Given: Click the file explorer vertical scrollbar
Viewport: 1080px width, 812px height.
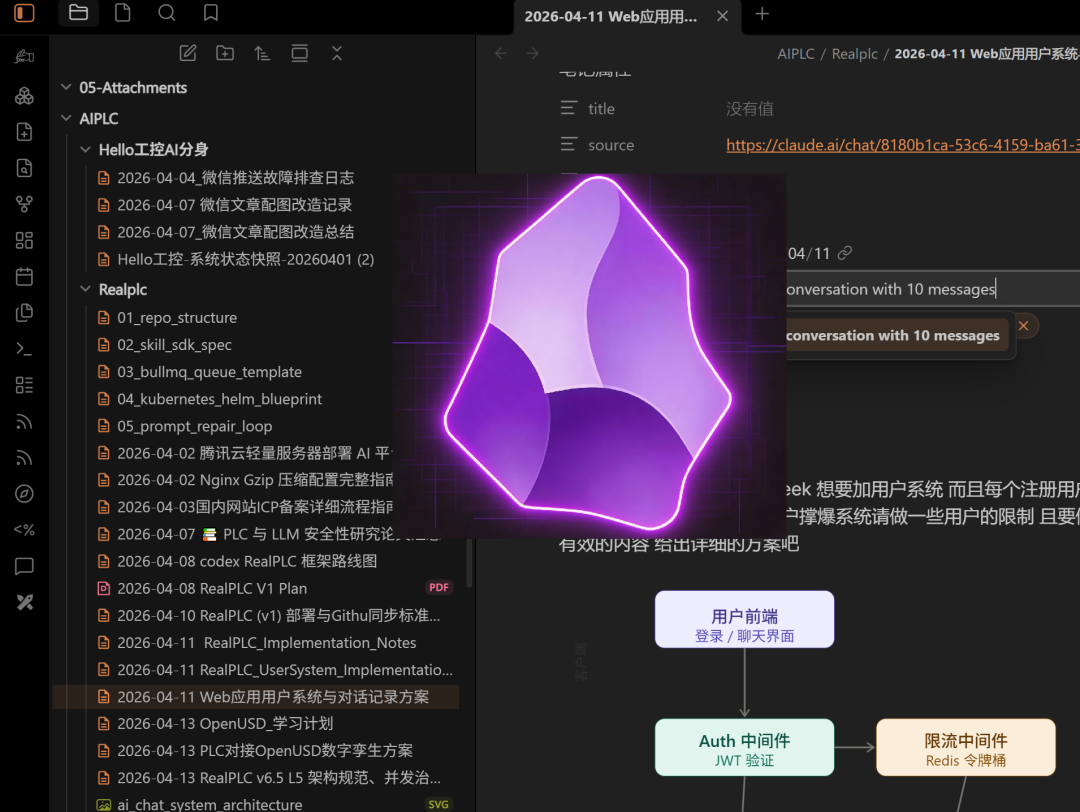Looking at the screenshot, I should (x=469, y=563).
